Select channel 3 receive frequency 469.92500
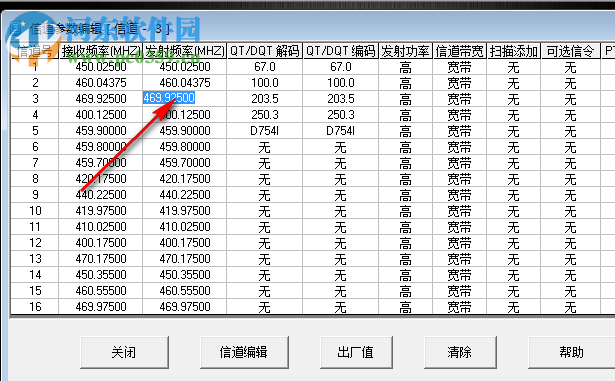Viewport: 615px width, 381px height. (x=101, y=99)
